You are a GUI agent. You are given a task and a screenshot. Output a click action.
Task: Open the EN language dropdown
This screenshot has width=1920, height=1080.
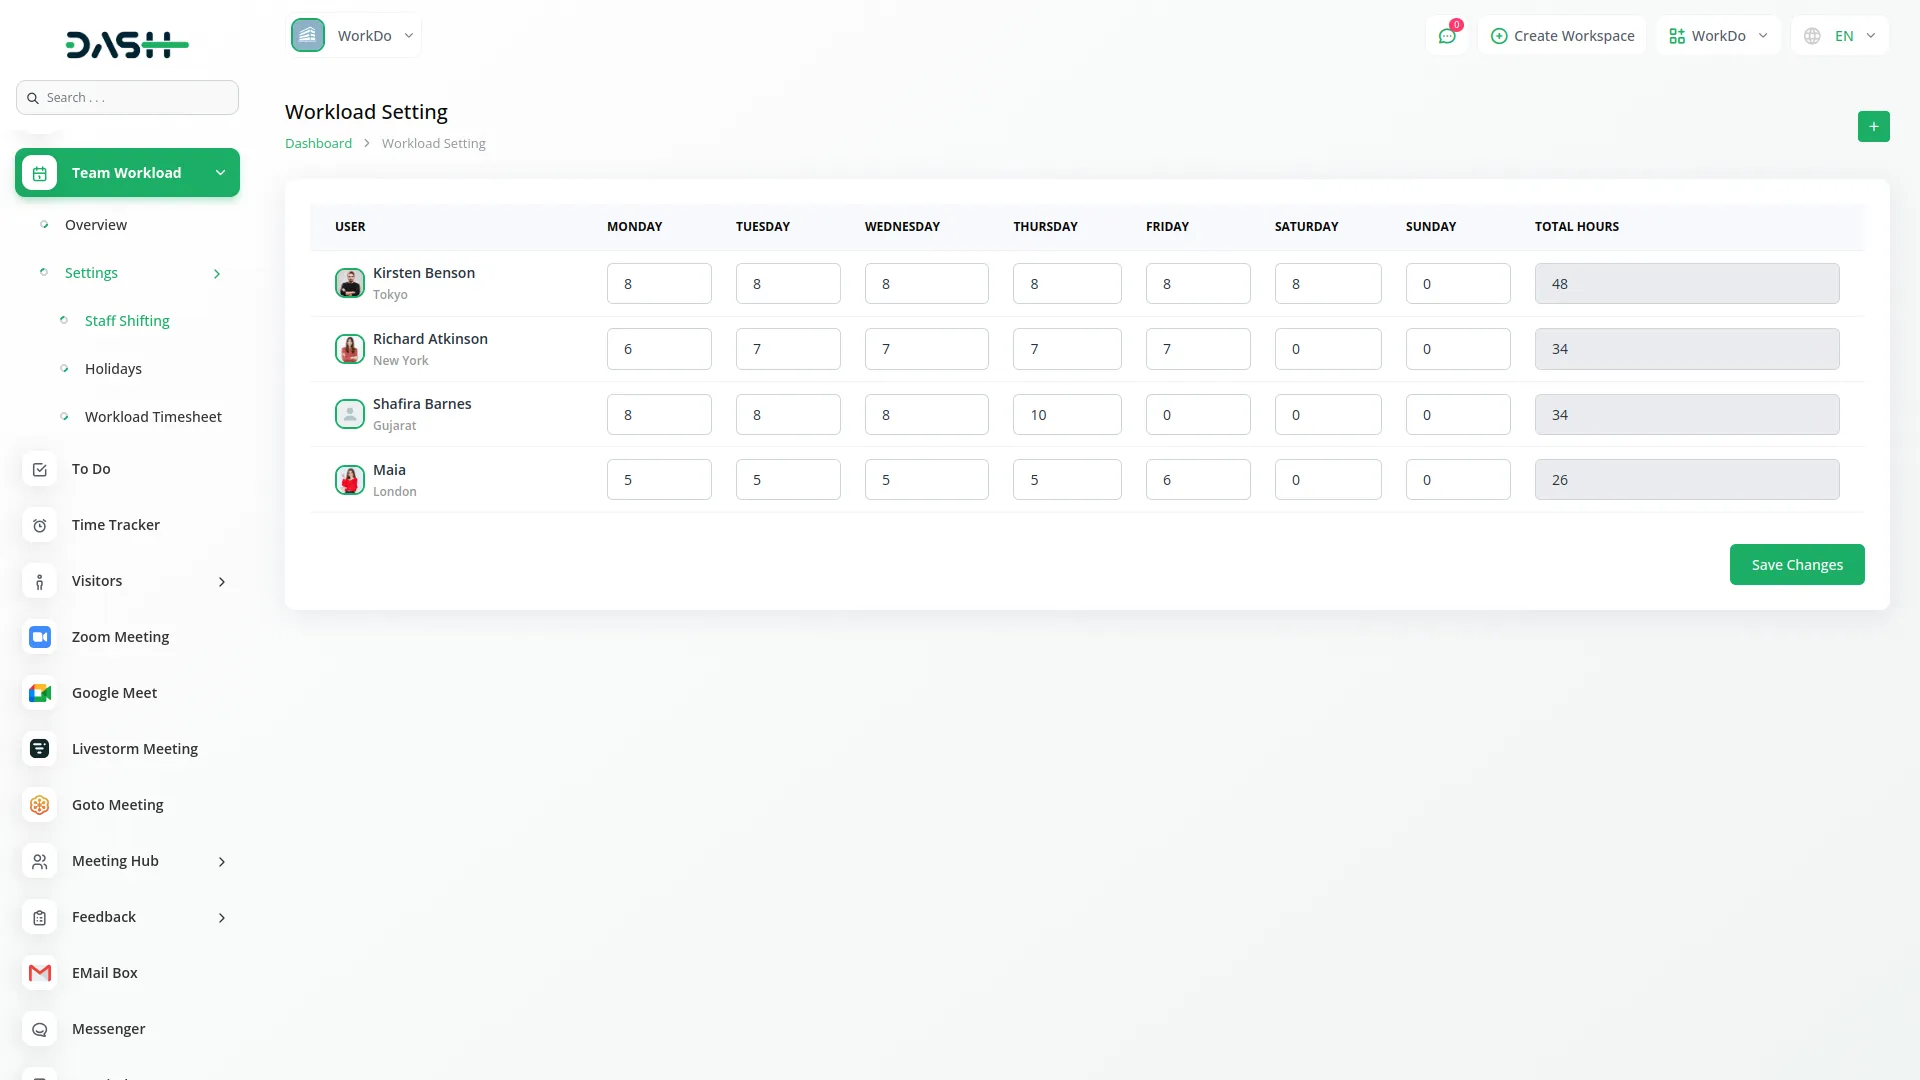pos(1840,35)
